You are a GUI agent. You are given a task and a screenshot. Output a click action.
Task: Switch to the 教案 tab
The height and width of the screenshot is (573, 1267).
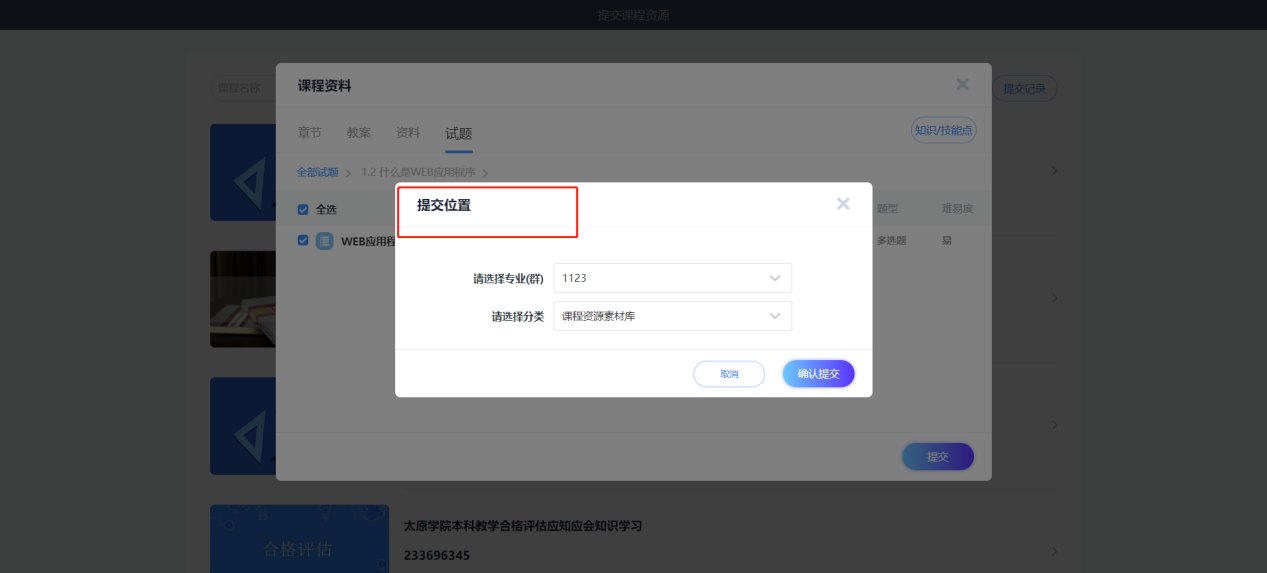[x=359, y=133]
